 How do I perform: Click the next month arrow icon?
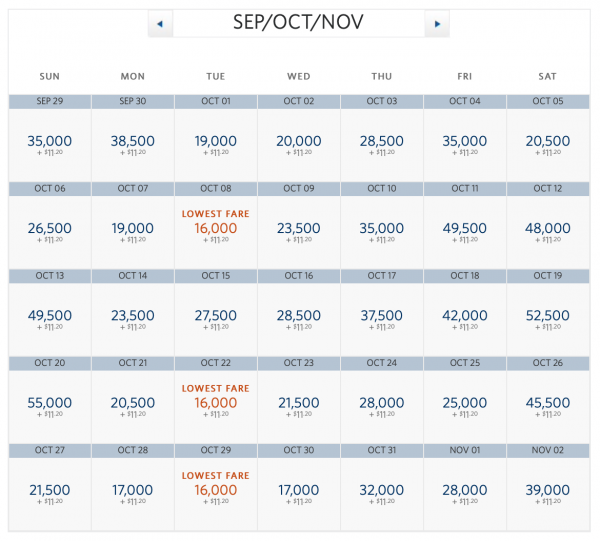click(x=436, y=23)
